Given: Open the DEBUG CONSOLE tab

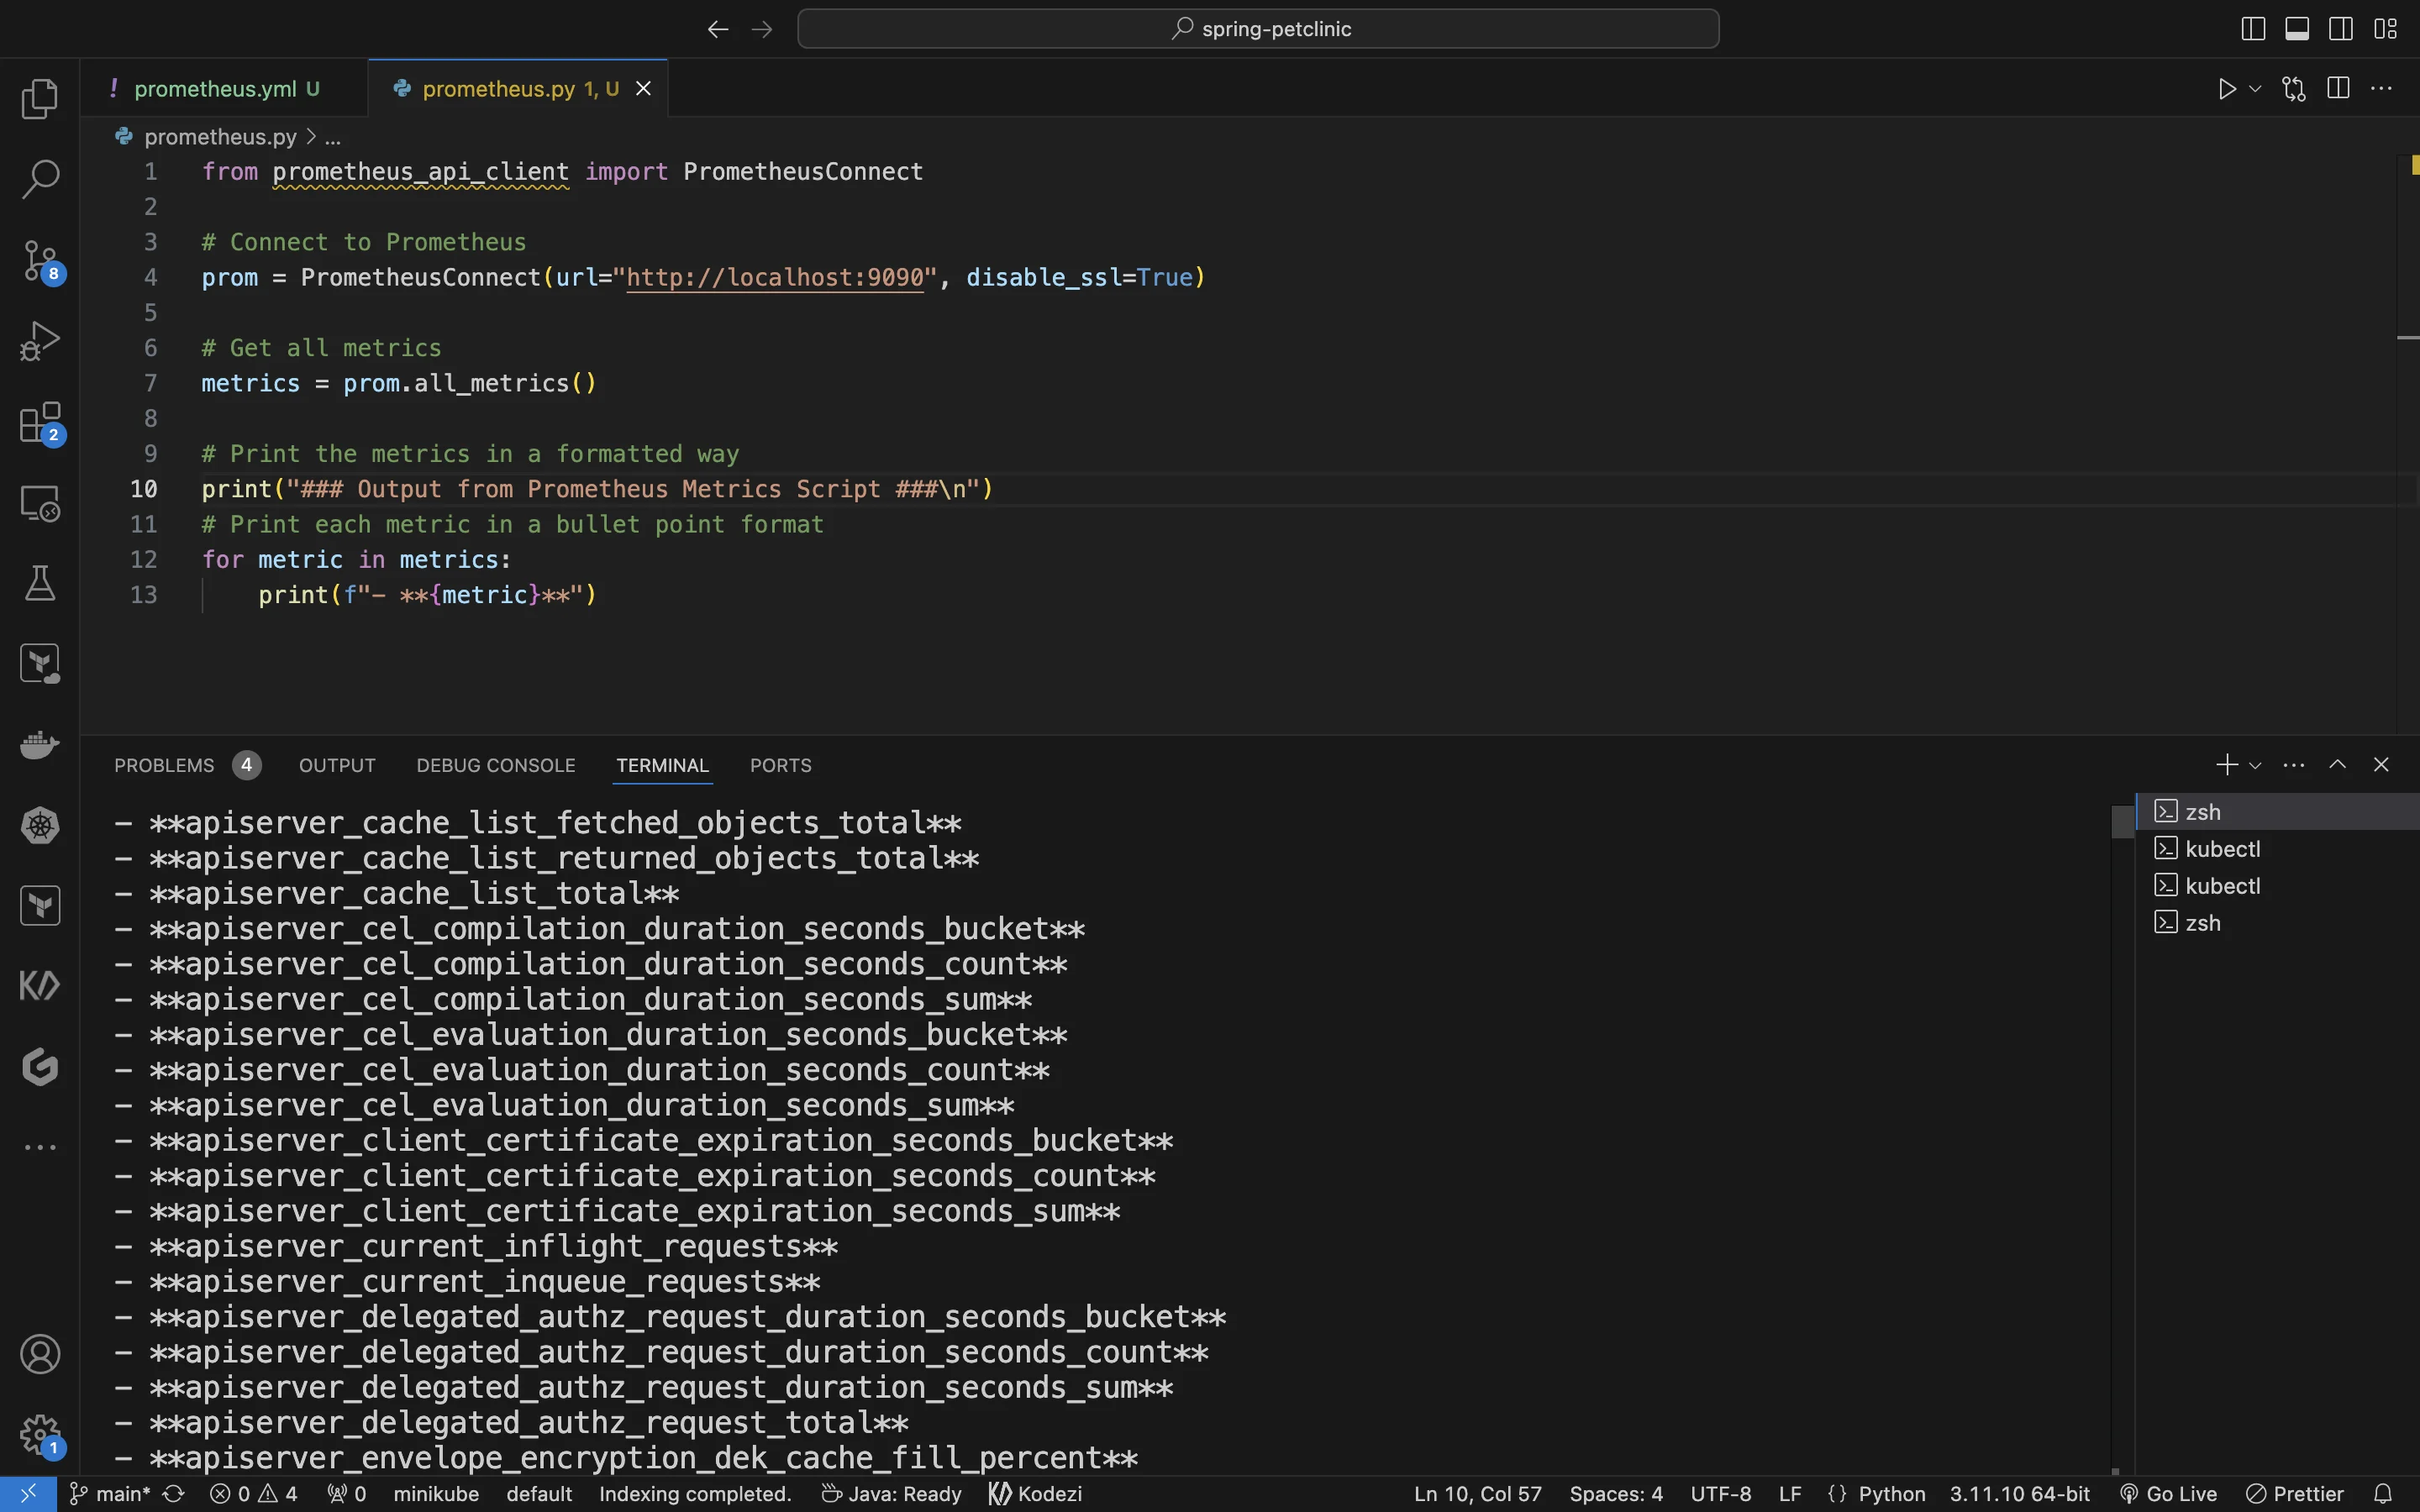Looking at the screenshot, I should (496, 765).
